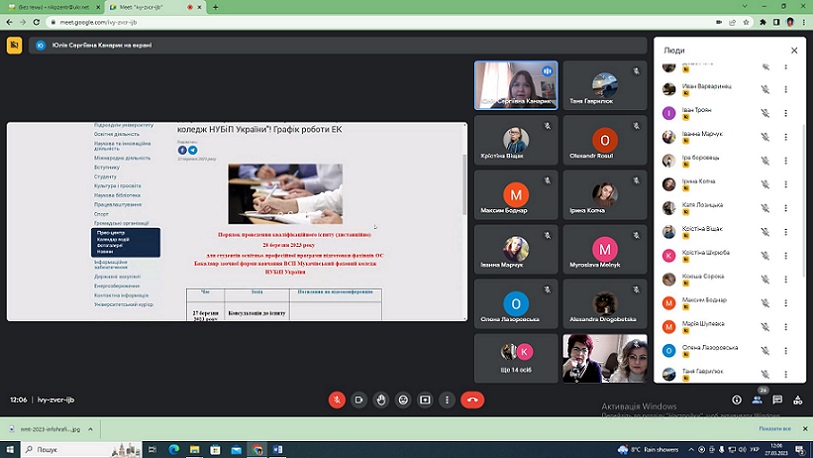This screenshot has height=458, width=813.
Task: Open File Explorer from the taskbar
Action: coord(194,449)
